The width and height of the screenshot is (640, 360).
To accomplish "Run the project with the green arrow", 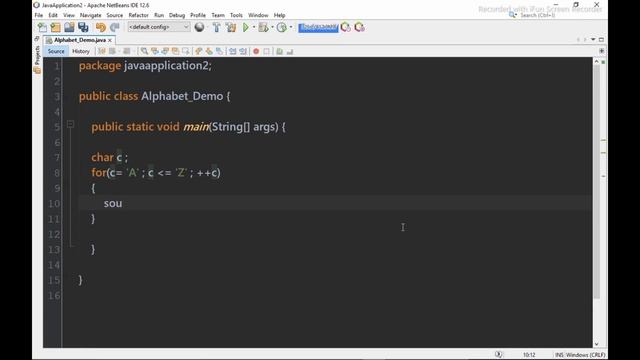I will (x=246, y=27).
